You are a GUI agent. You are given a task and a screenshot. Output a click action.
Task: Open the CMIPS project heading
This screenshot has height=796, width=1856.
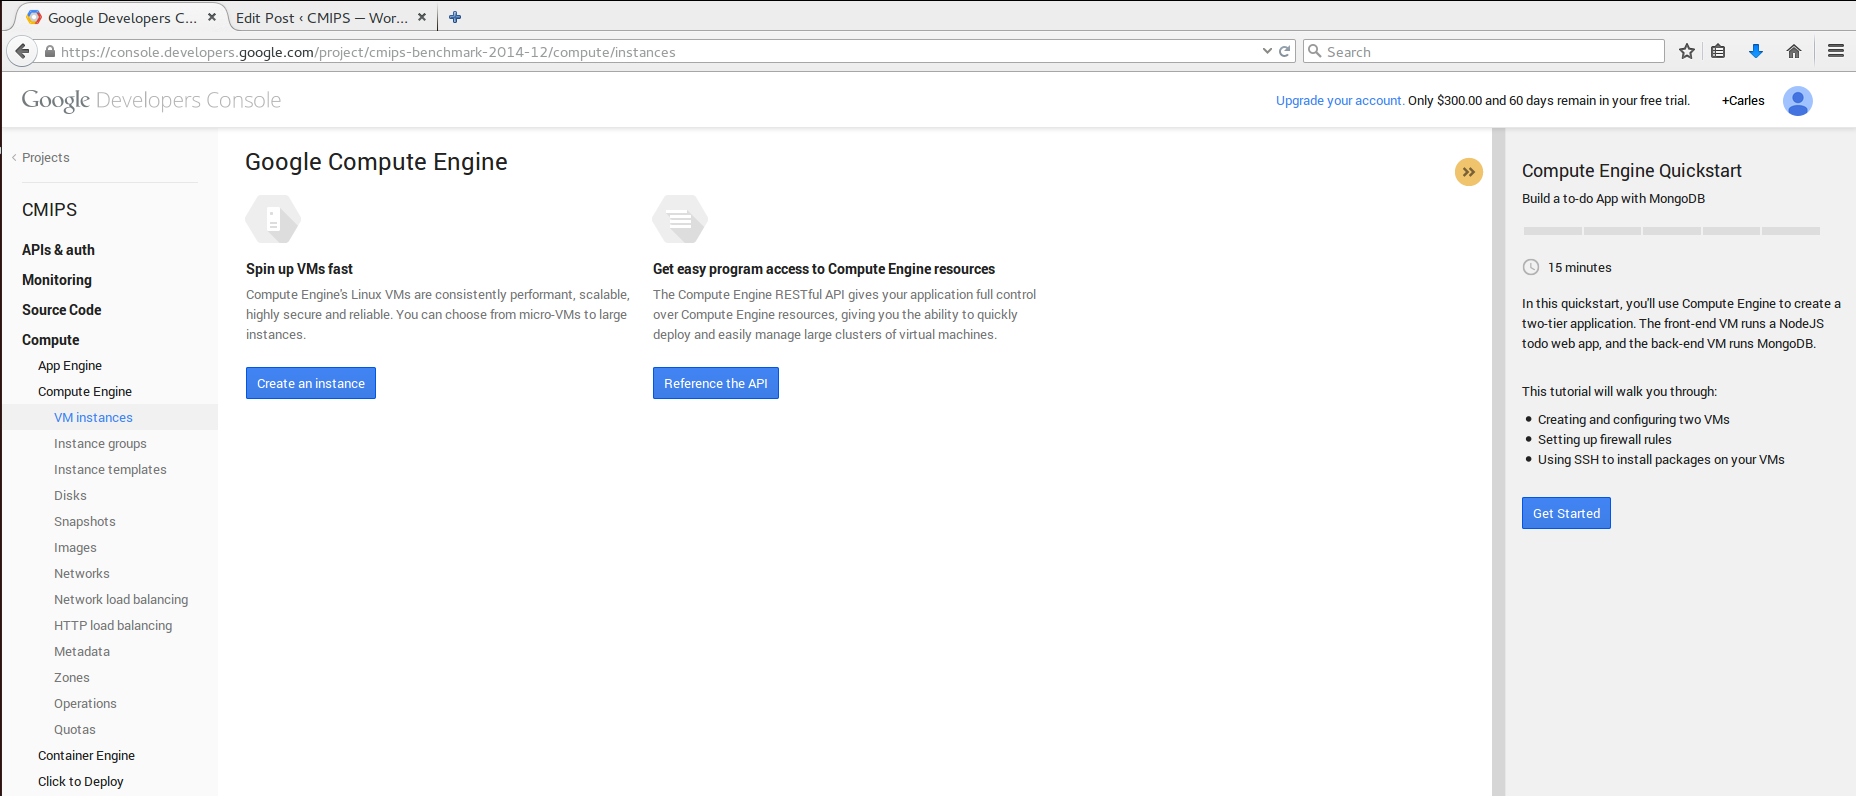tap(50, 210)
